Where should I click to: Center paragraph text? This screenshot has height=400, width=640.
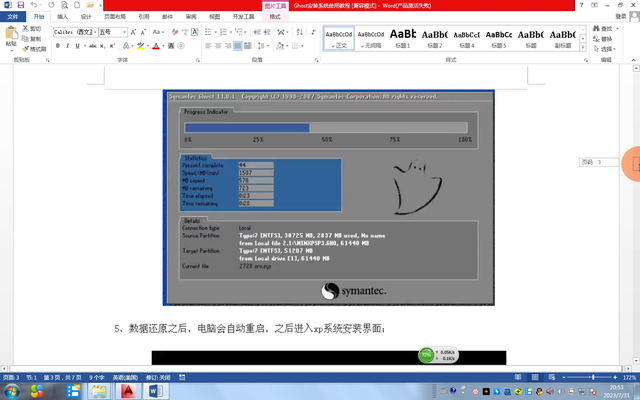click(218, 46)
